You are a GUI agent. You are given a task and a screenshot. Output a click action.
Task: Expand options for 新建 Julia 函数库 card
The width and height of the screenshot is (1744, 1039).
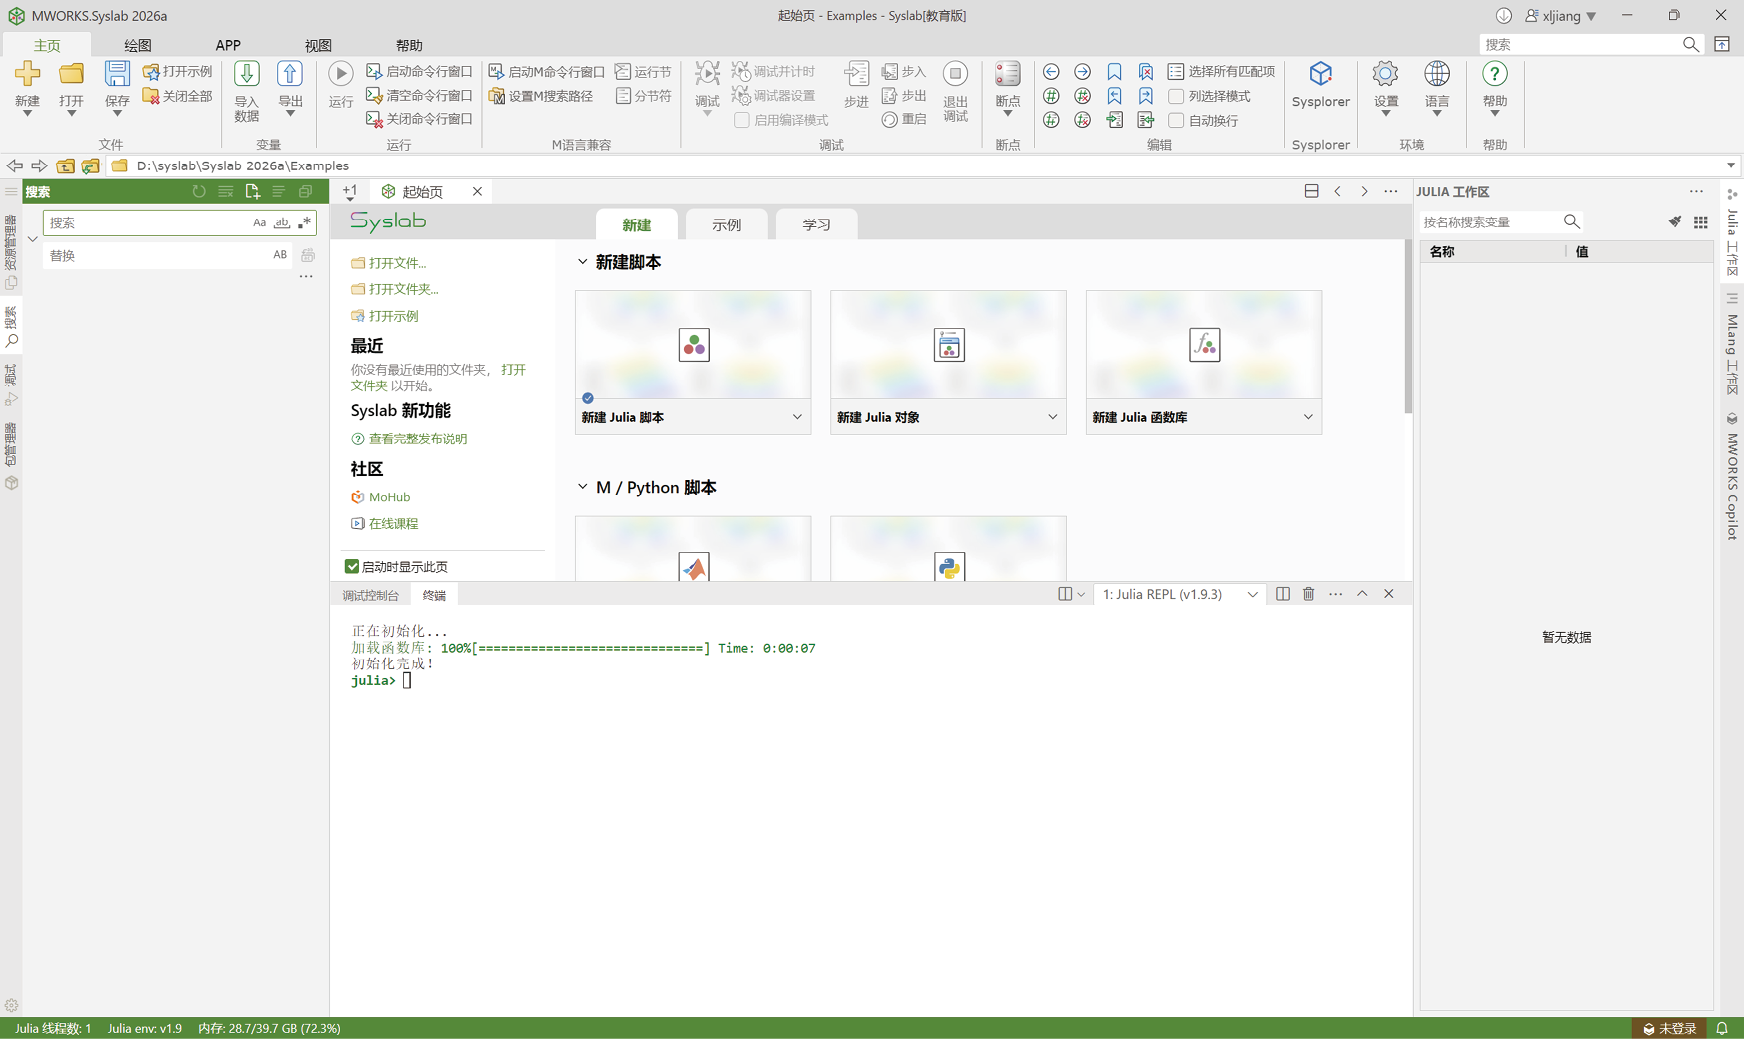click(1308, 417)
